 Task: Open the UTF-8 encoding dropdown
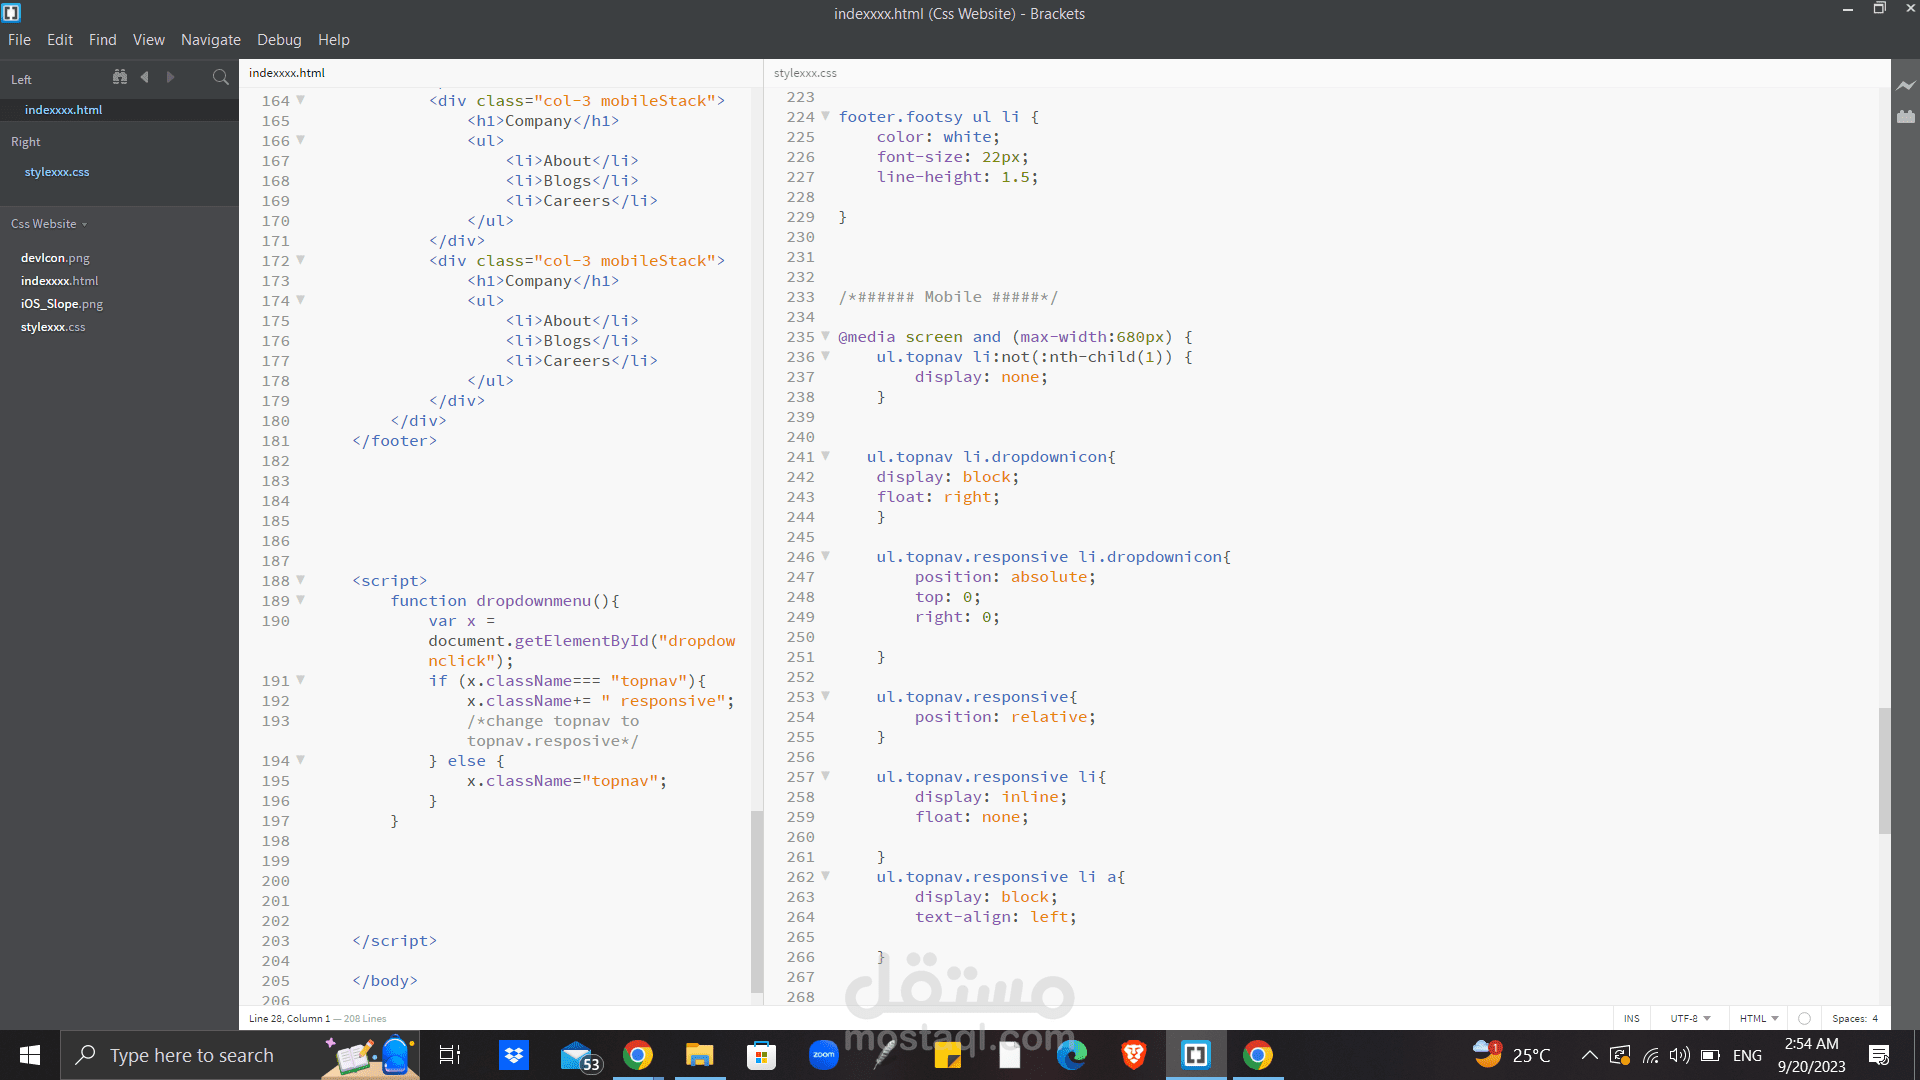[1690, 1018]
